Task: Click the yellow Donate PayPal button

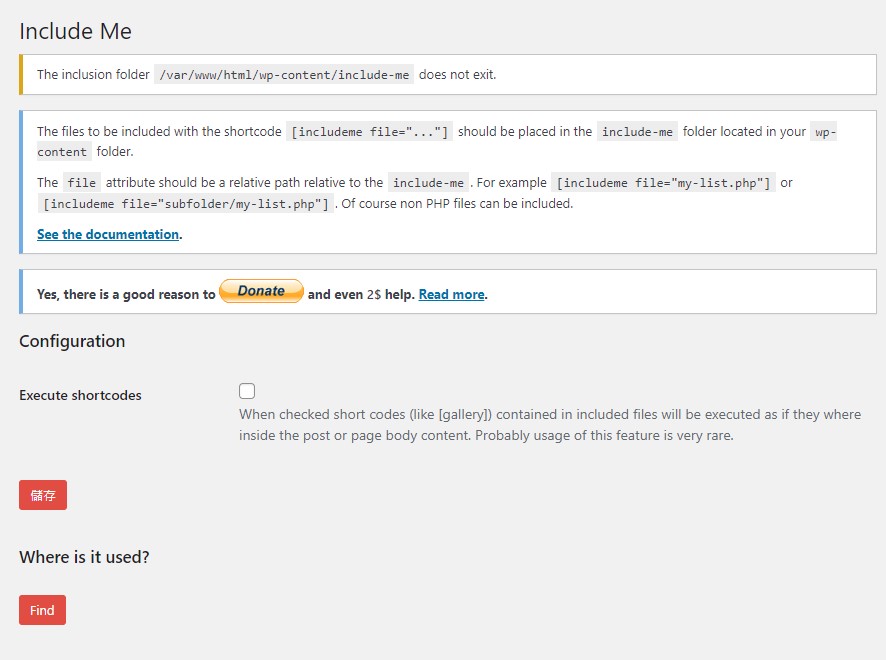Action: click(261, 291)
